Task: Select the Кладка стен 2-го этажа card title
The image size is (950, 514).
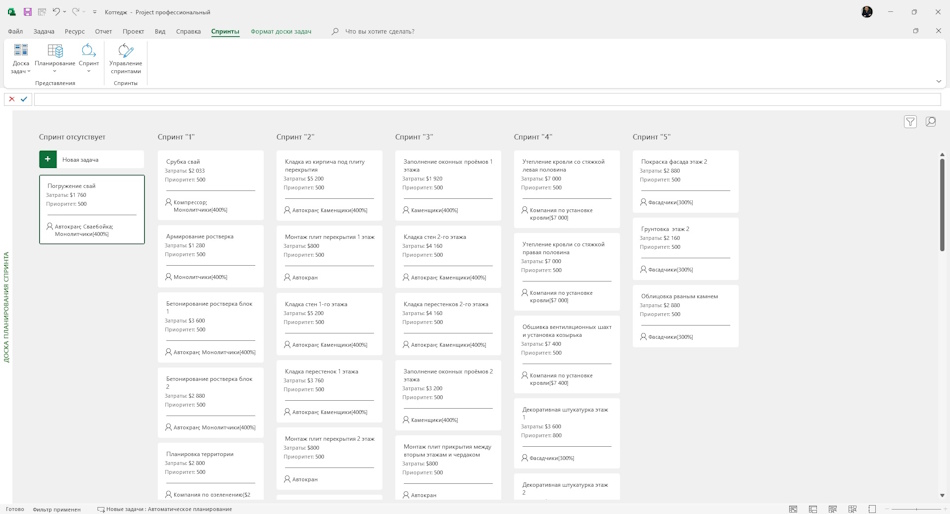Action: (435, 236)
